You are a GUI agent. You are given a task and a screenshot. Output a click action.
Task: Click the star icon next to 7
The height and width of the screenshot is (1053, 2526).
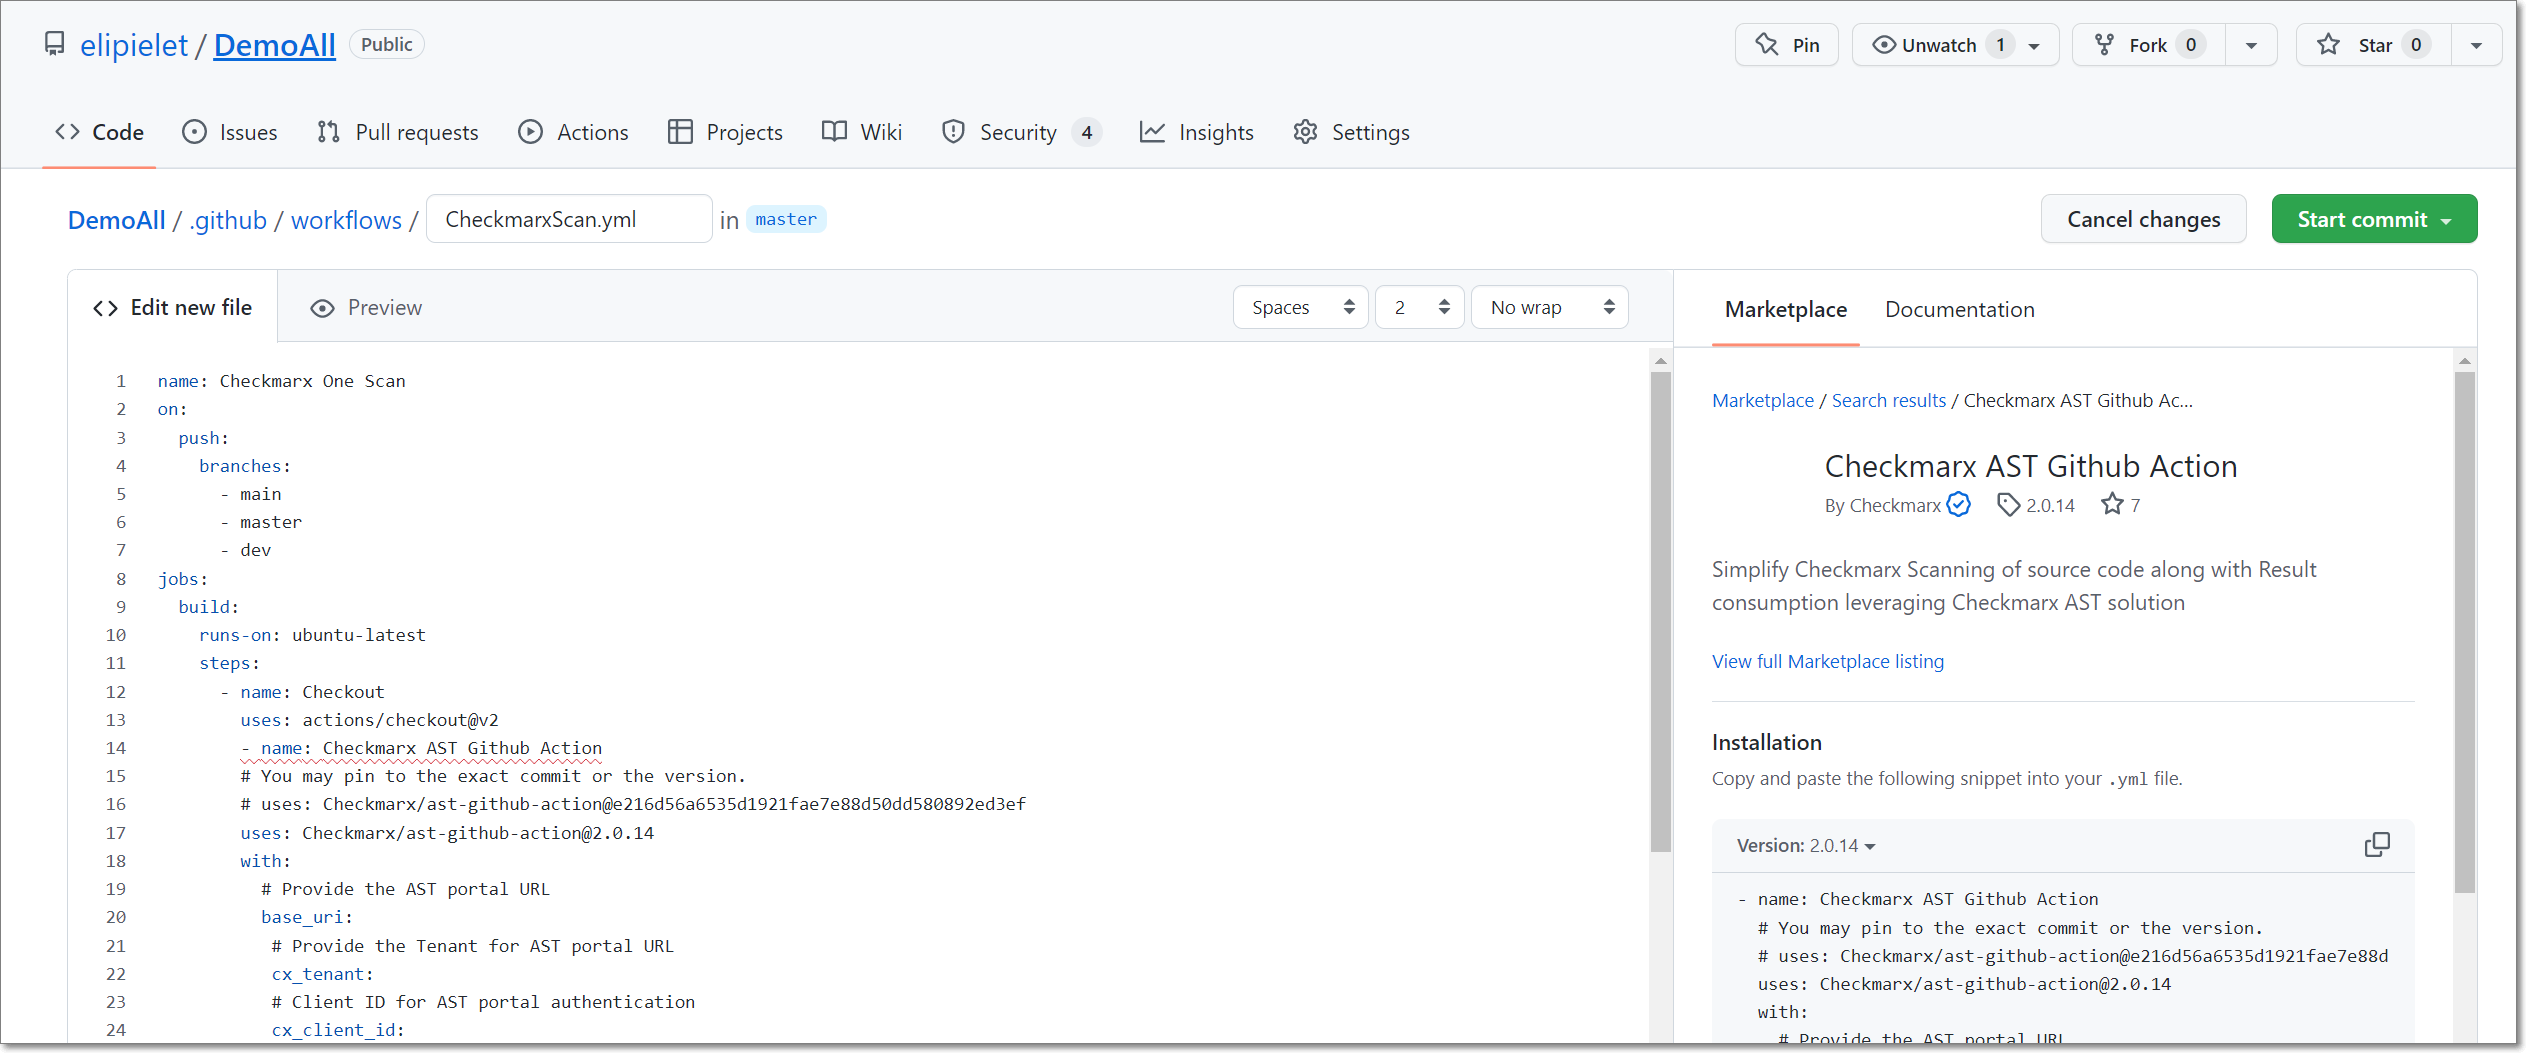tap(2111, 504)
